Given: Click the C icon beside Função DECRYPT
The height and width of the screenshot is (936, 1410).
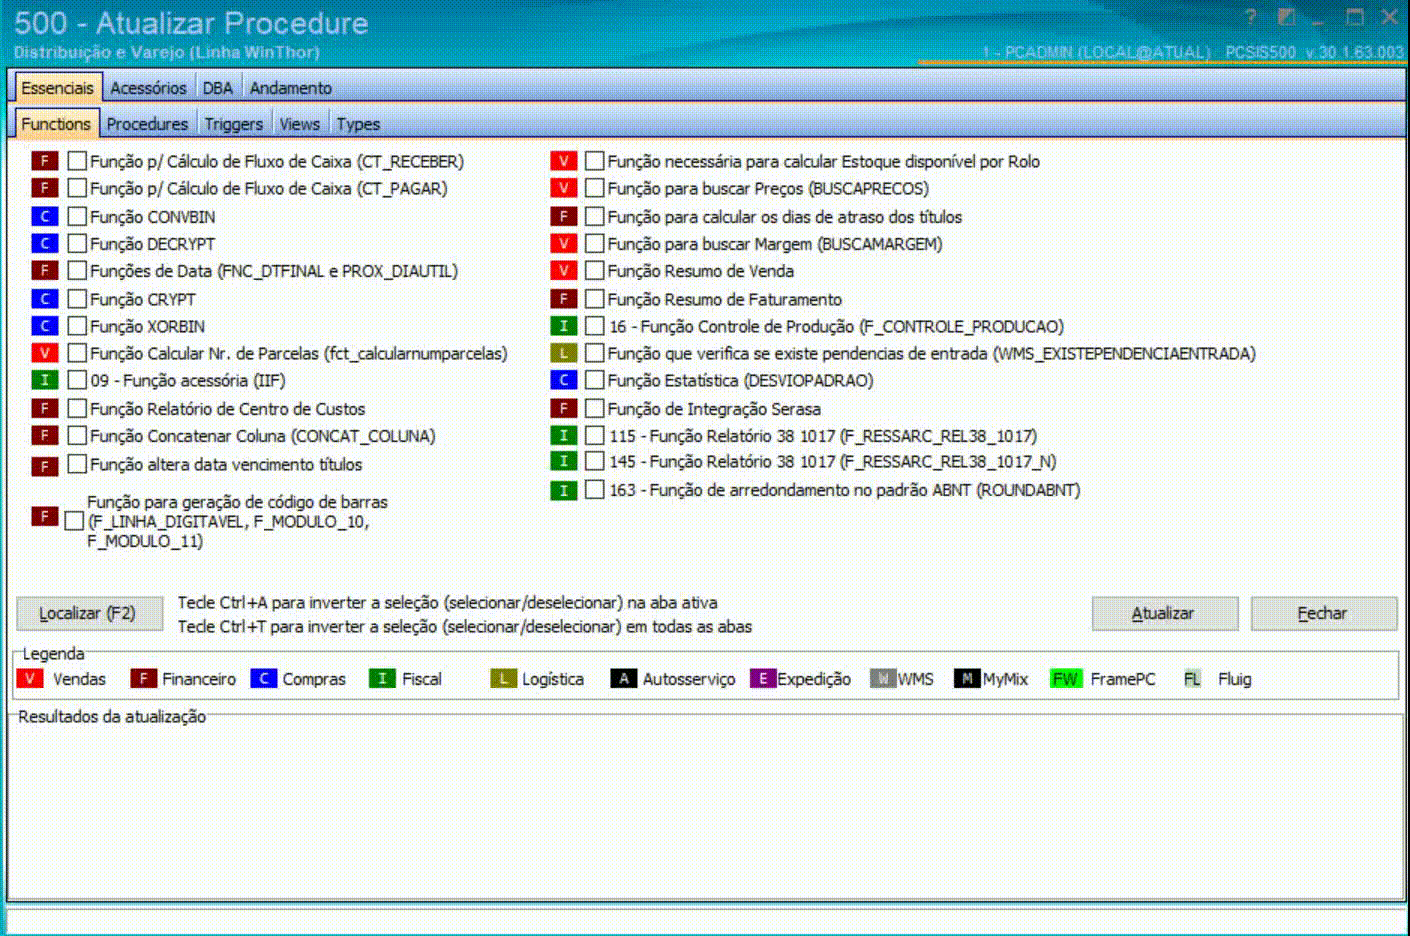Looking at the screenshot, I should [x=44, y=243].
